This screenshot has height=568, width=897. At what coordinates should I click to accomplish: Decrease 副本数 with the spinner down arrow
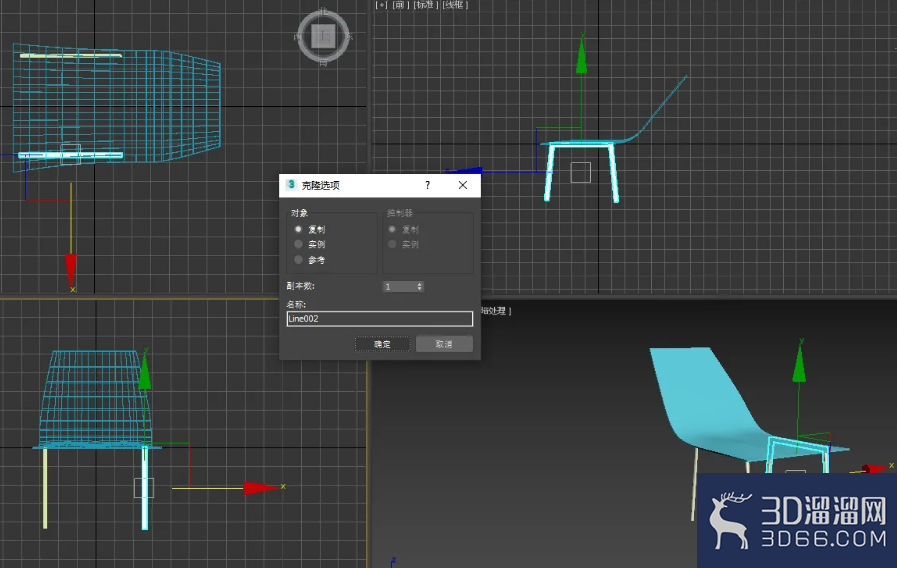point(420,289)
